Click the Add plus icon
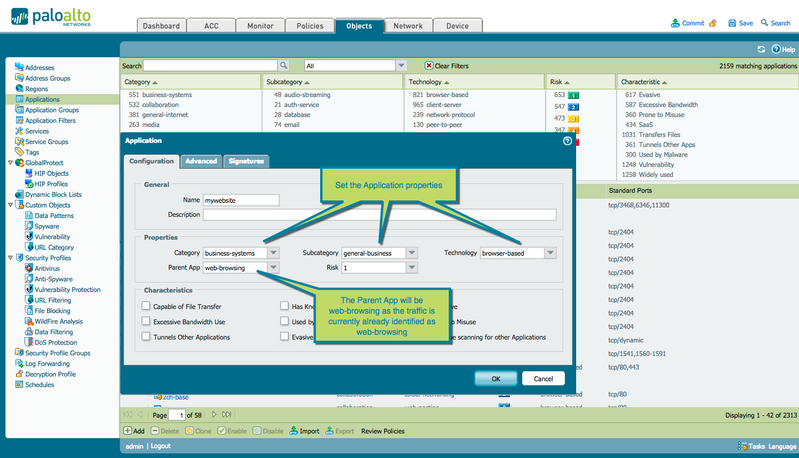Viewport: 799px width, 458px height. click(x=127, y=431)
